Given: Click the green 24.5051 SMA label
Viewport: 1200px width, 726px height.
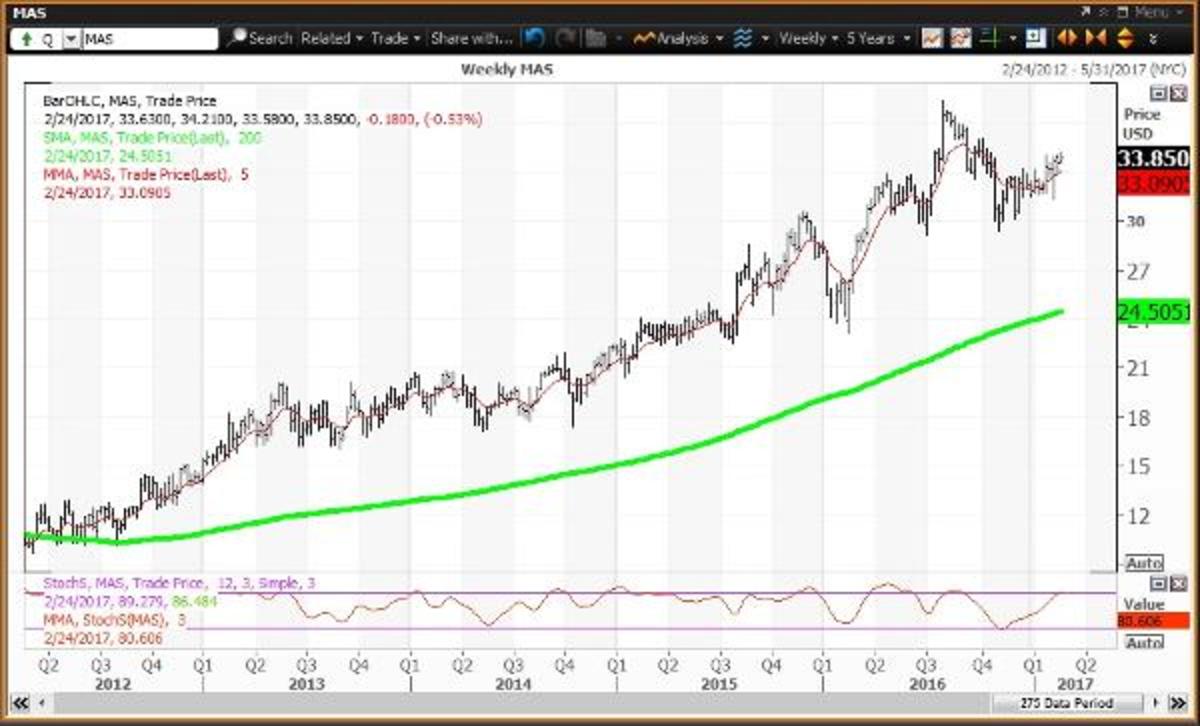Looking at the screenshot, I should coord(1152,313).
